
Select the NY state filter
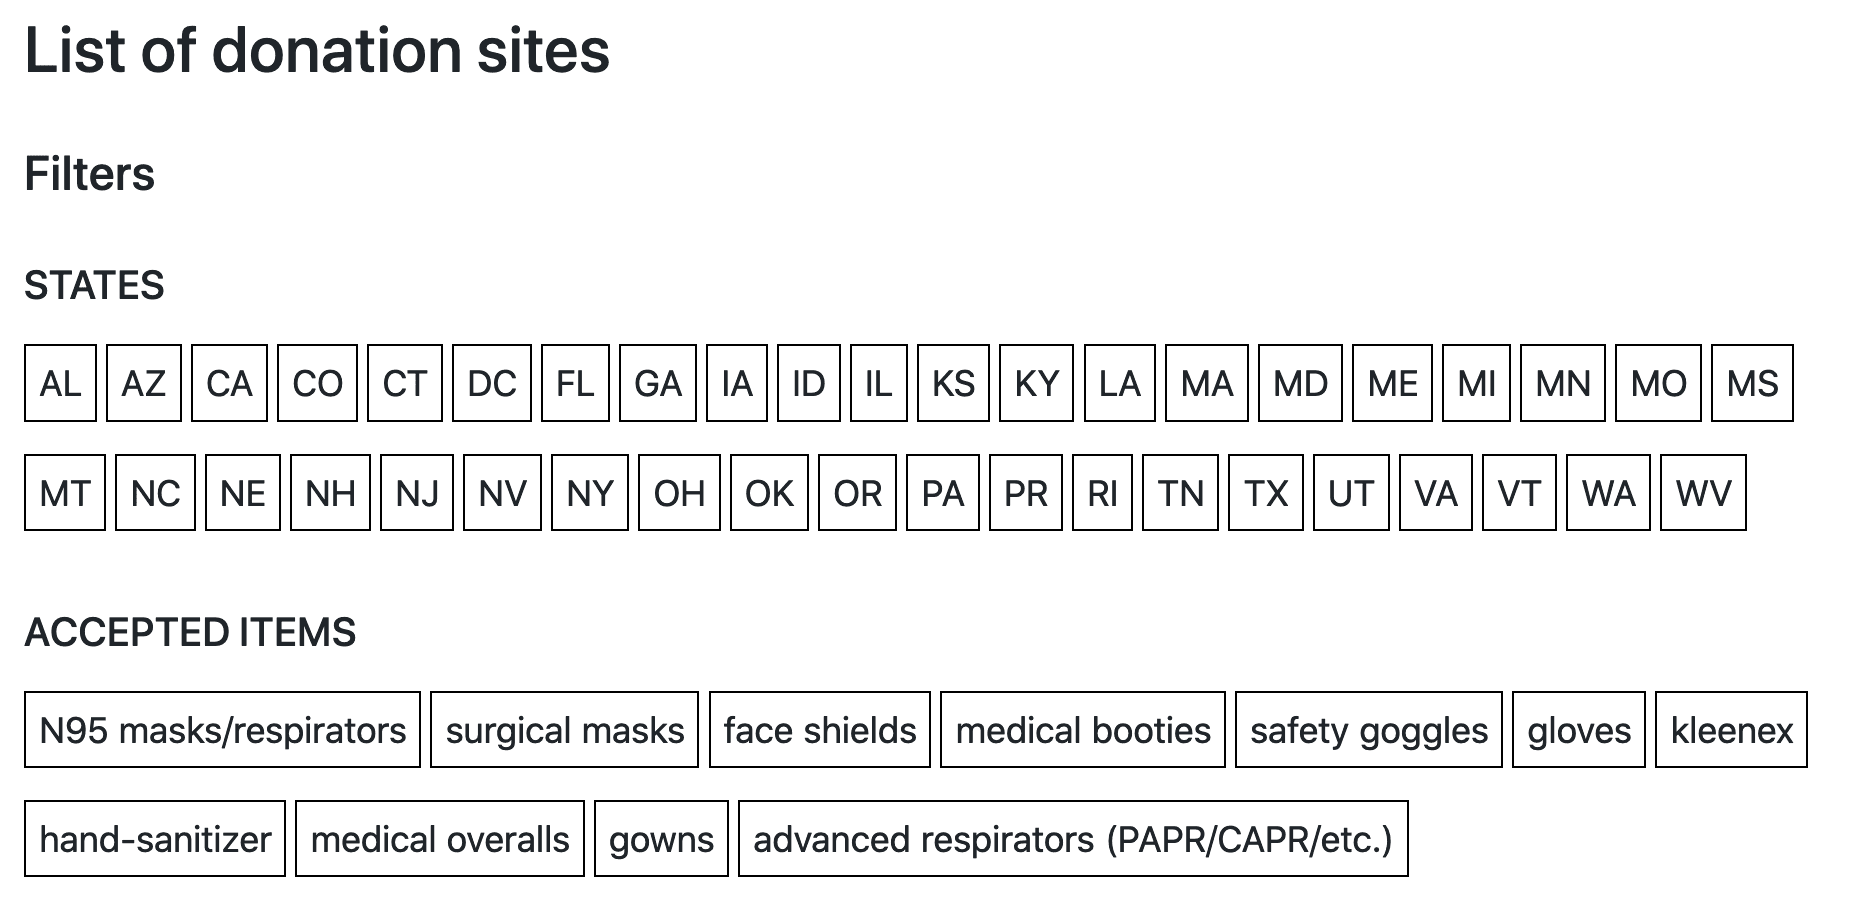590,493
